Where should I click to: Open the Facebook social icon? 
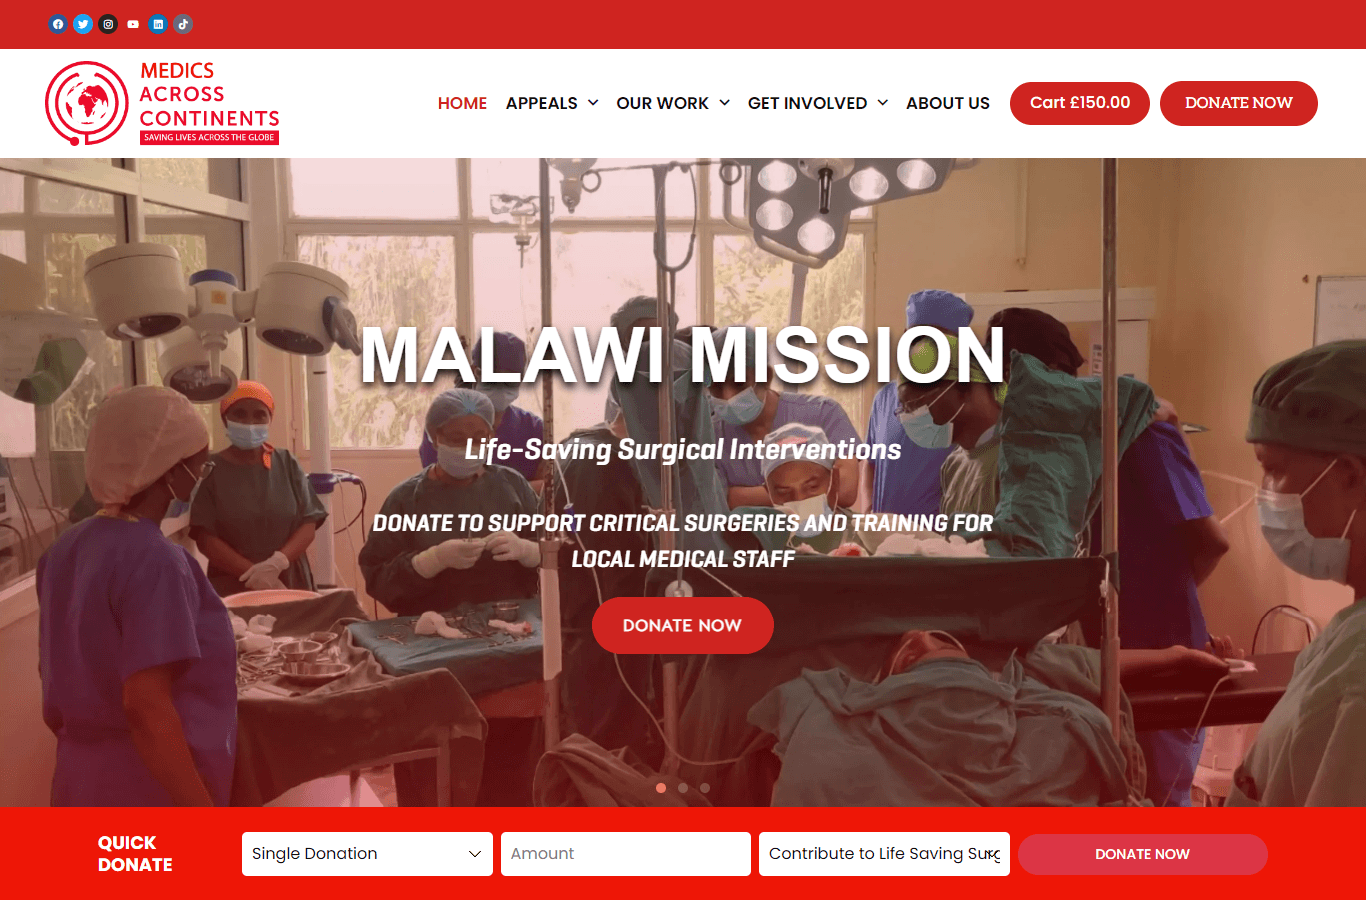coord(58,24)
